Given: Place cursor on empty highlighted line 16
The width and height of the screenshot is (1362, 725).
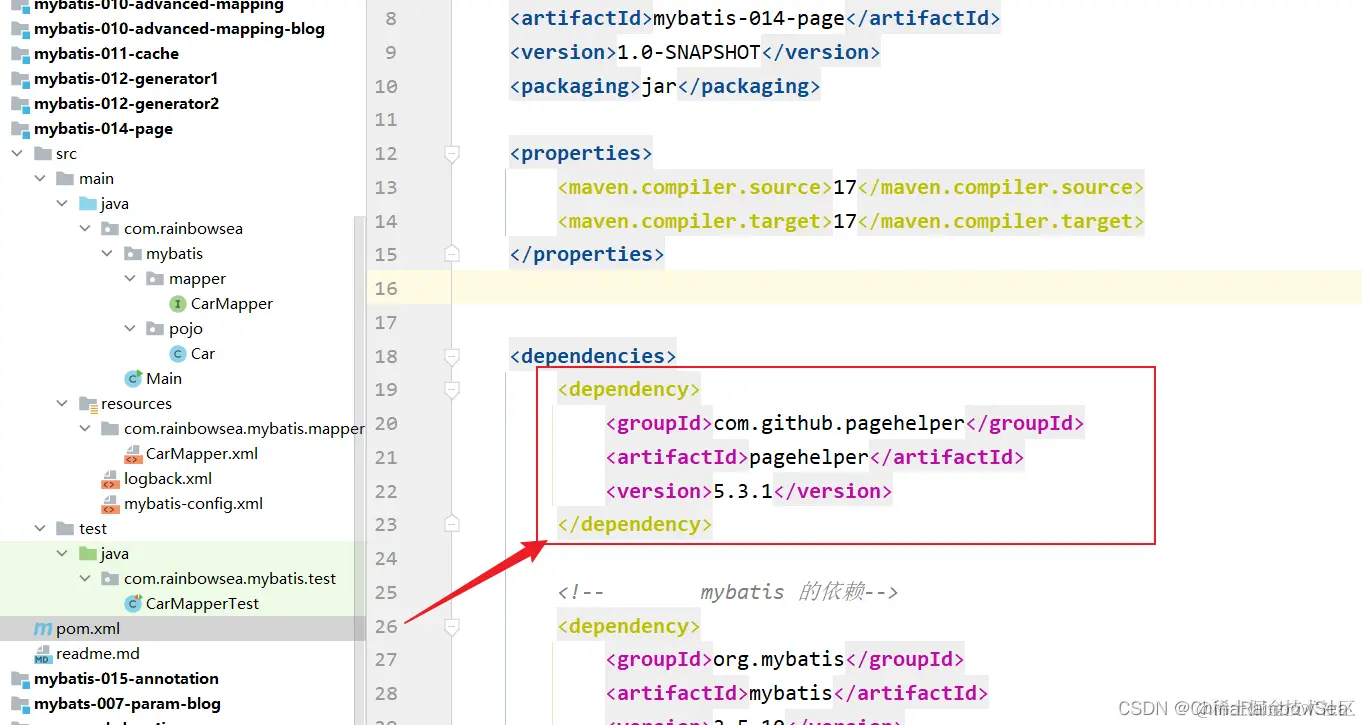Looking at the screenshot, I should coord(906,289).
